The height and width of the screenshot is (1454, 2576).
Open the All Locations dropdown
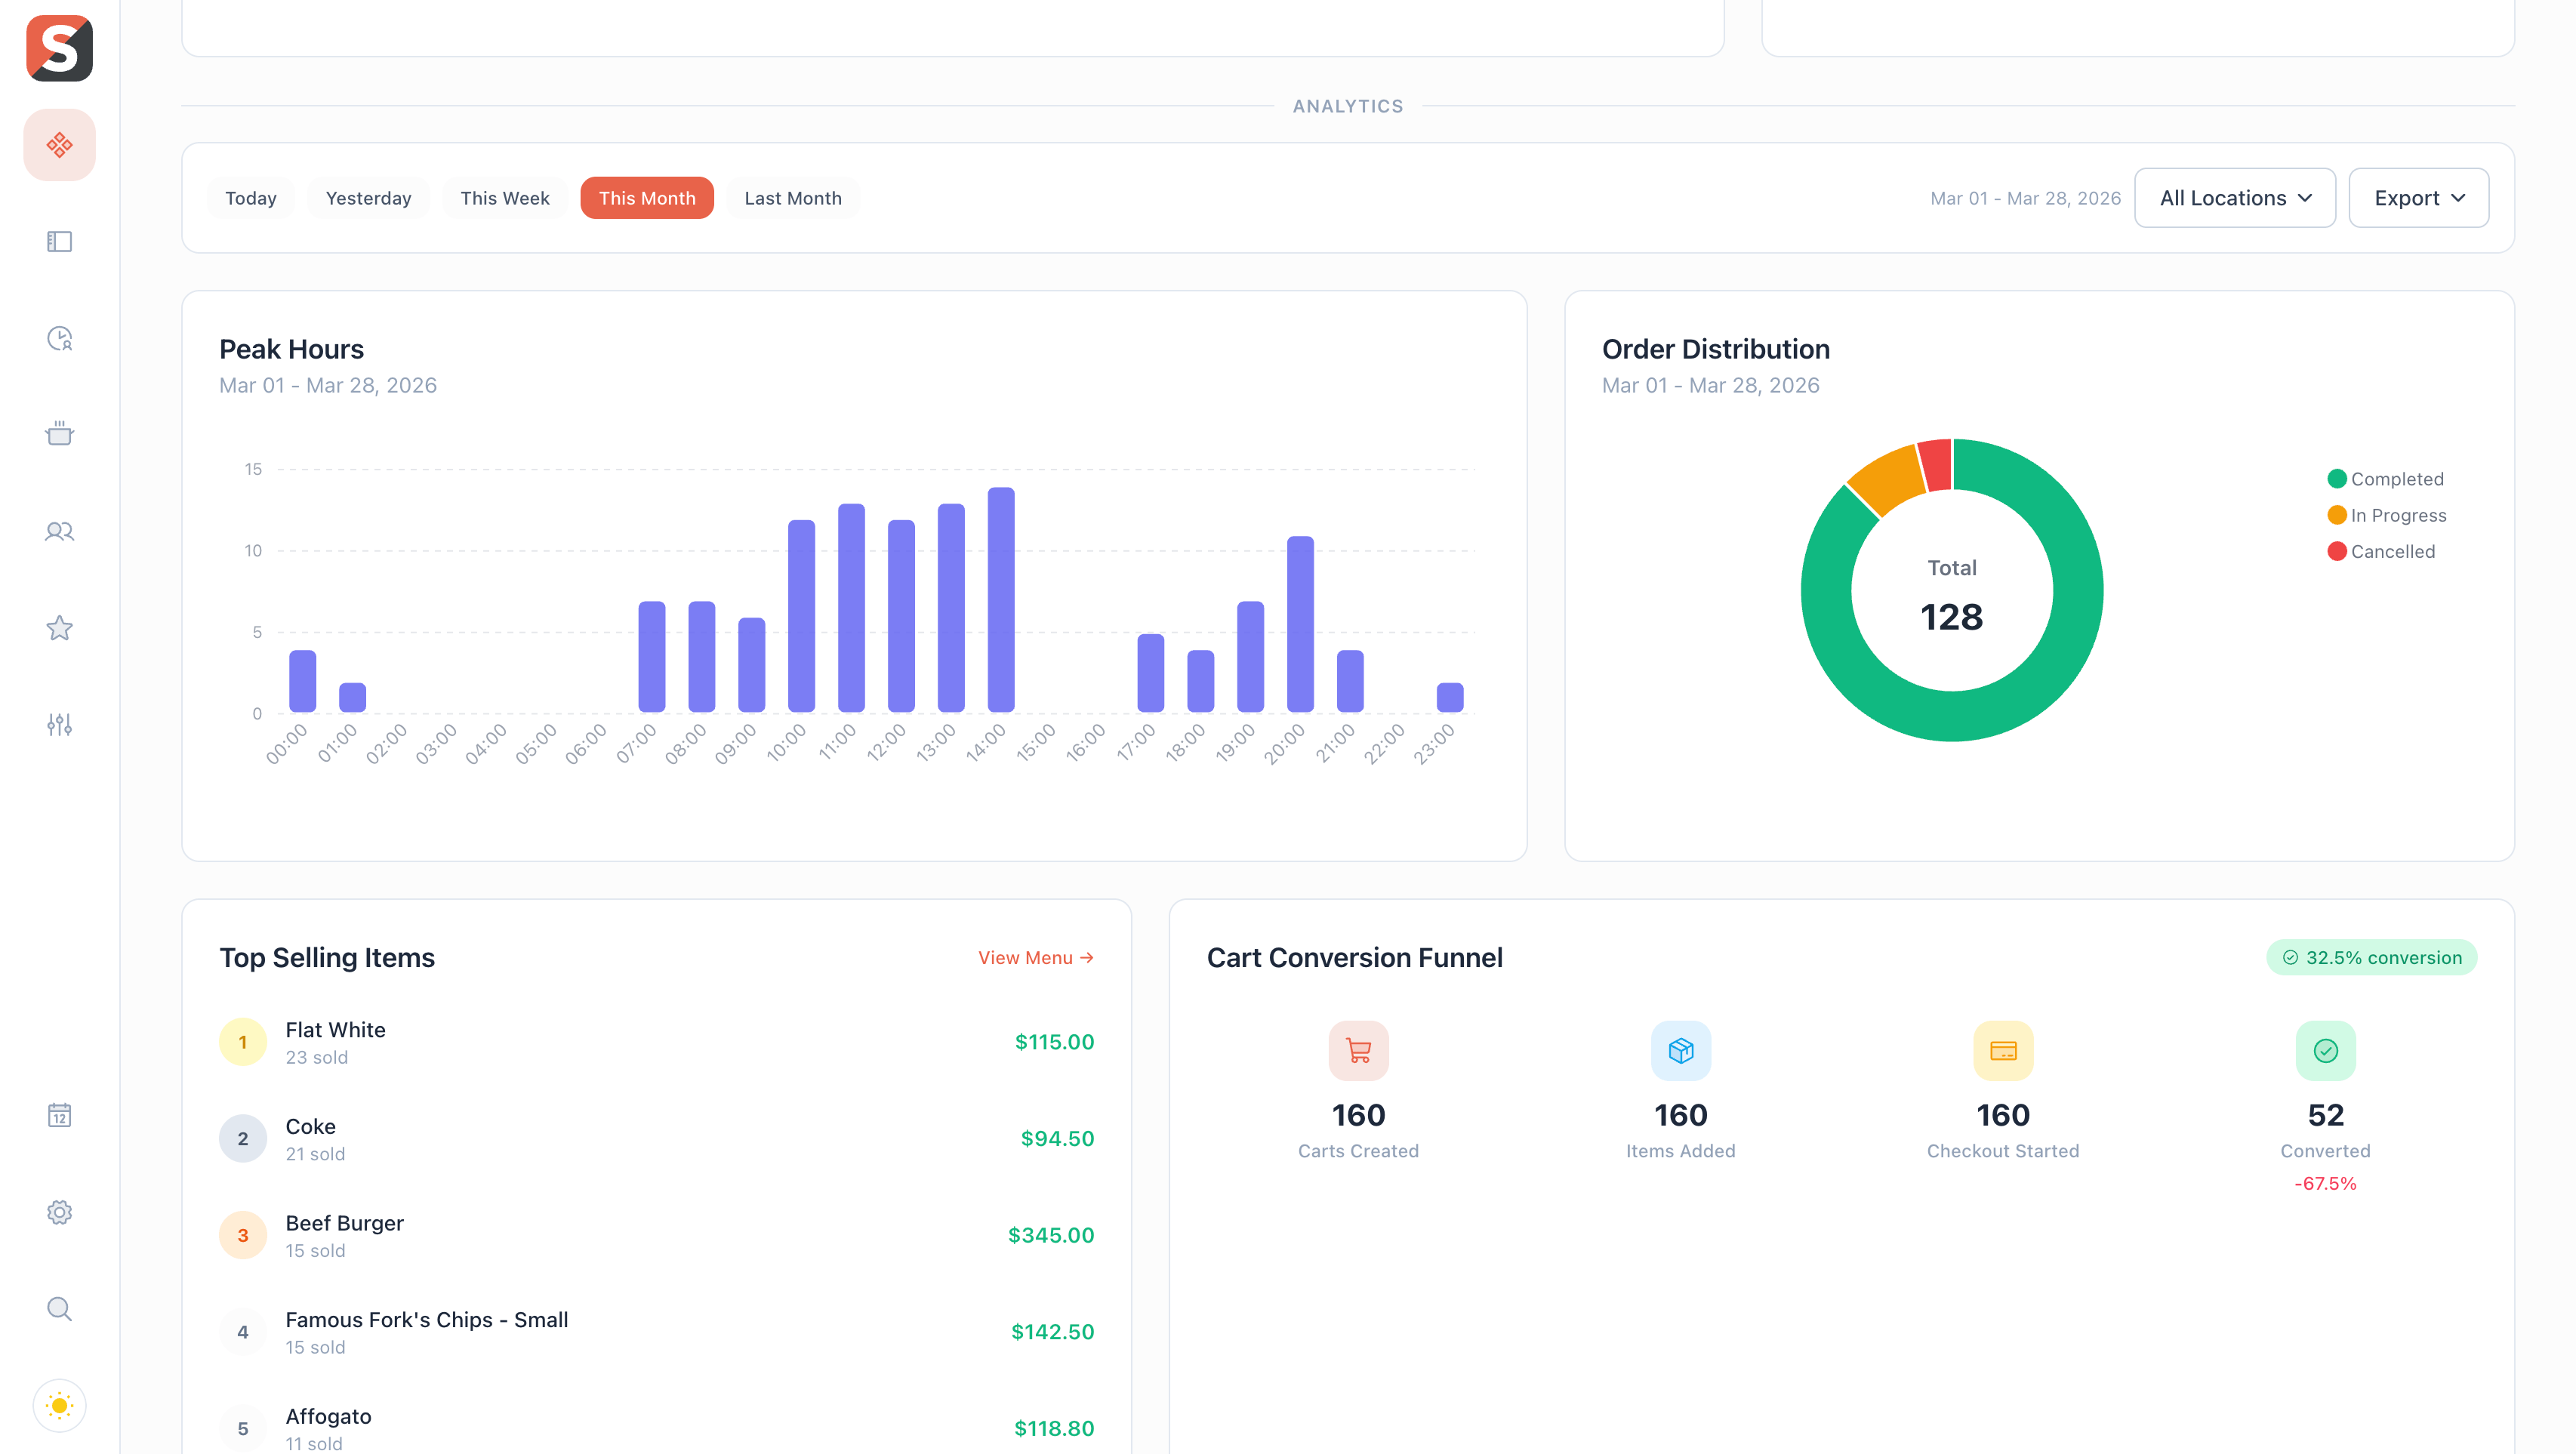point(2235,197)
